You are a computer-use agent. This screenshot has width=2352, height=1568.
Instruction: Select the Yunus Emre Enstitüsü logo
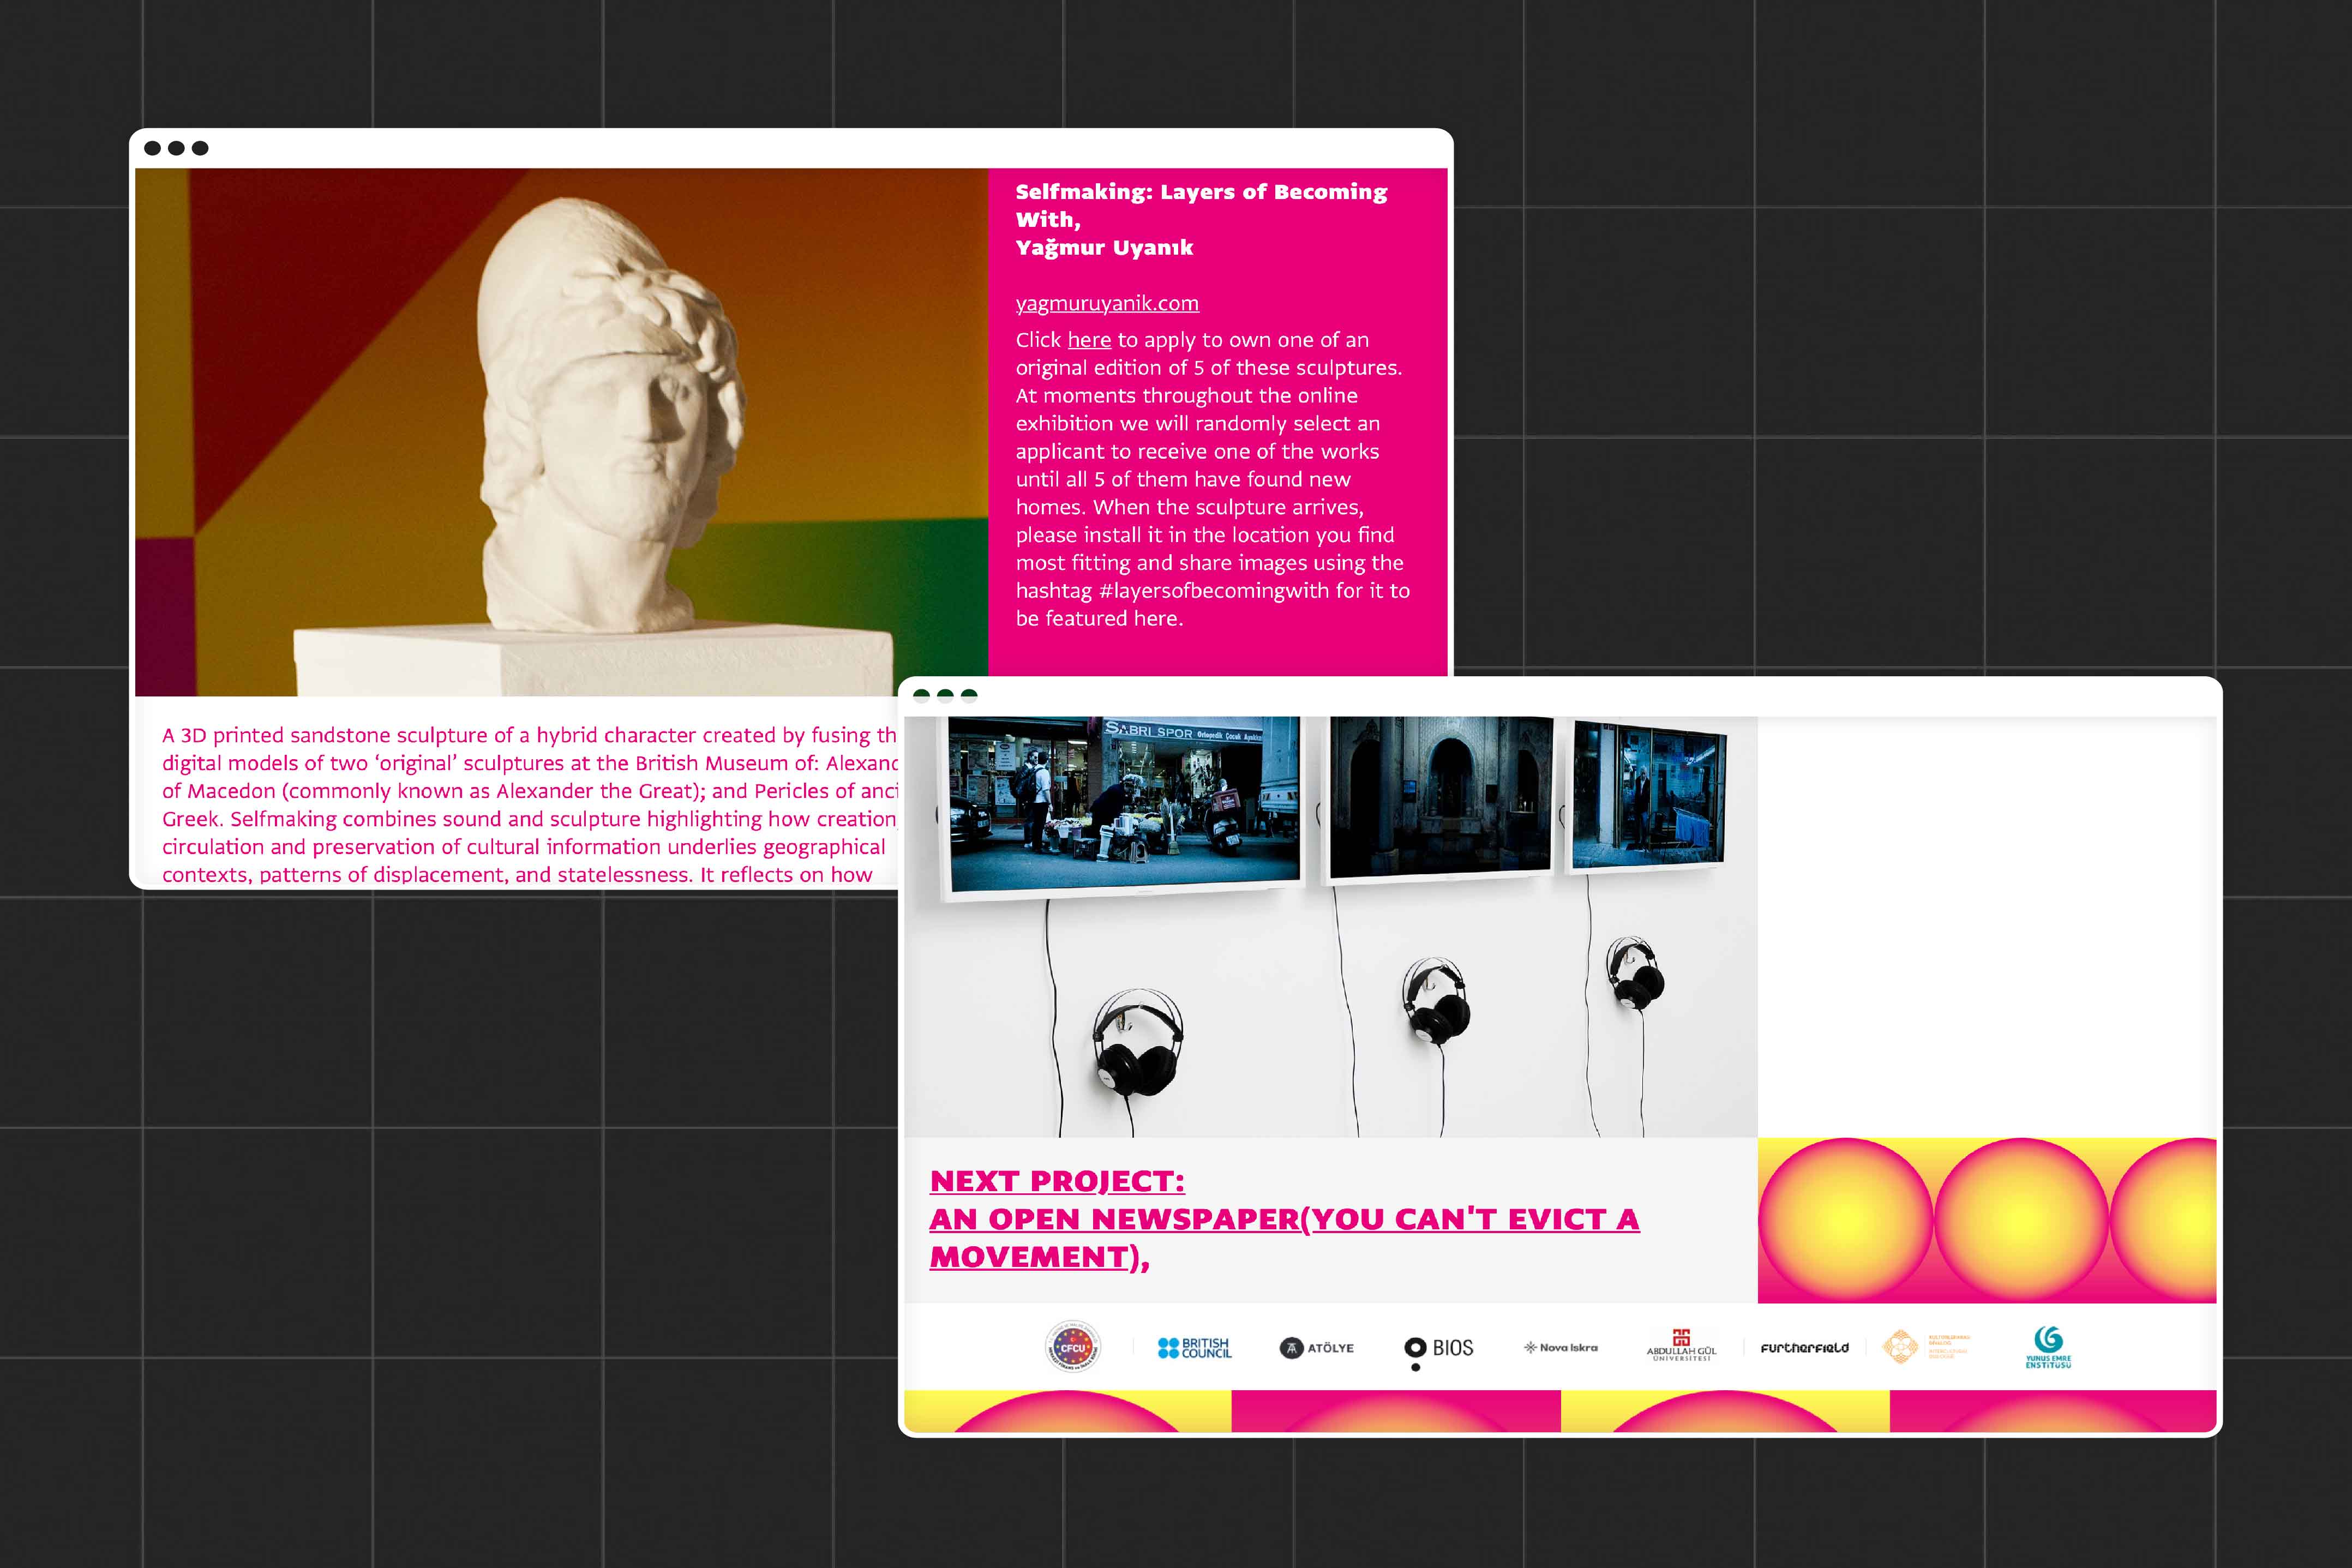2049,1347
